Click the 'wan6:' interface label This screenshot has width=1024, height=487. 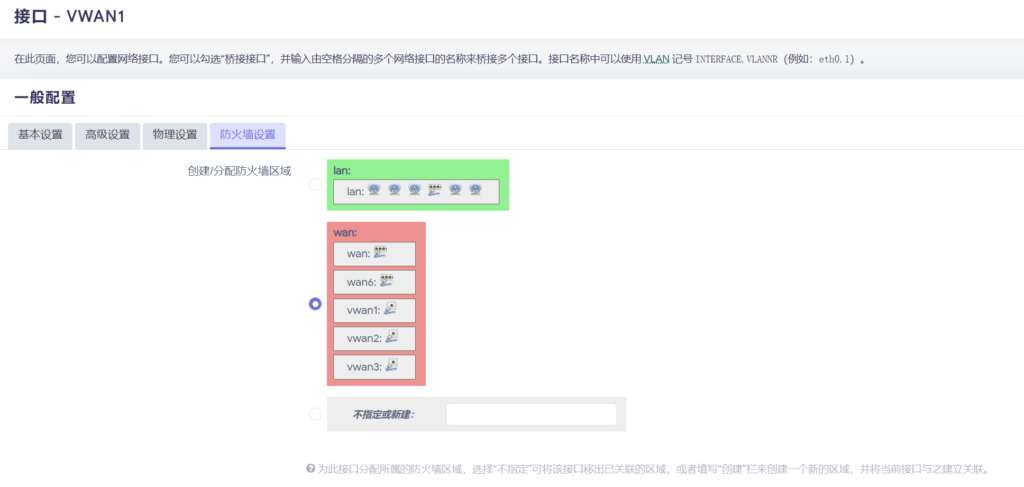(361, 283)
